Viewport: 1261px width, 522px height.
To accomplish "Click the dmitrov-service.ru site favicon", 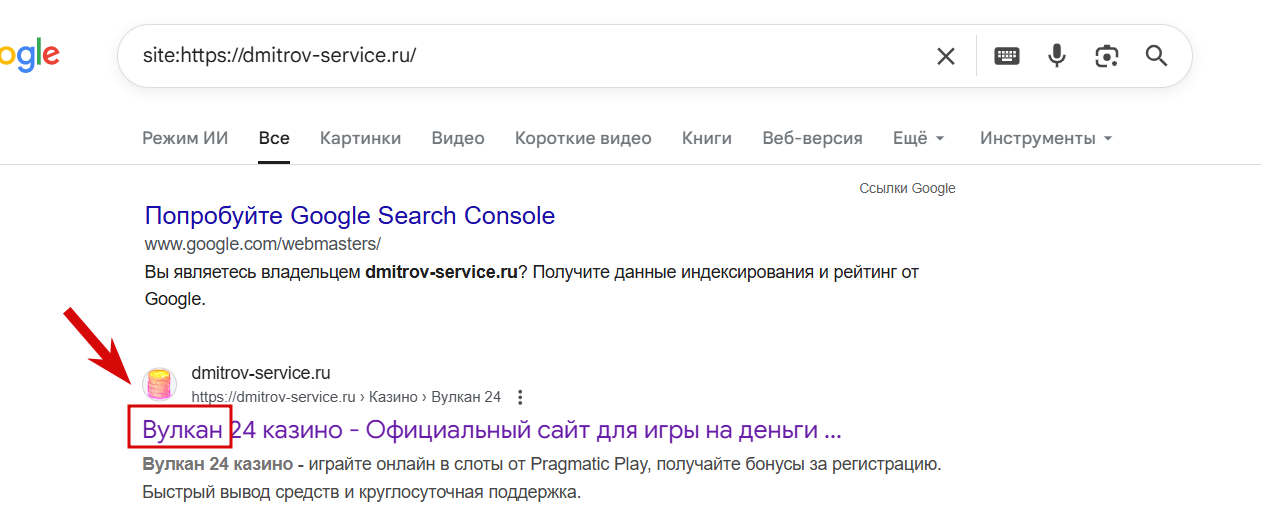I will 160,384.
